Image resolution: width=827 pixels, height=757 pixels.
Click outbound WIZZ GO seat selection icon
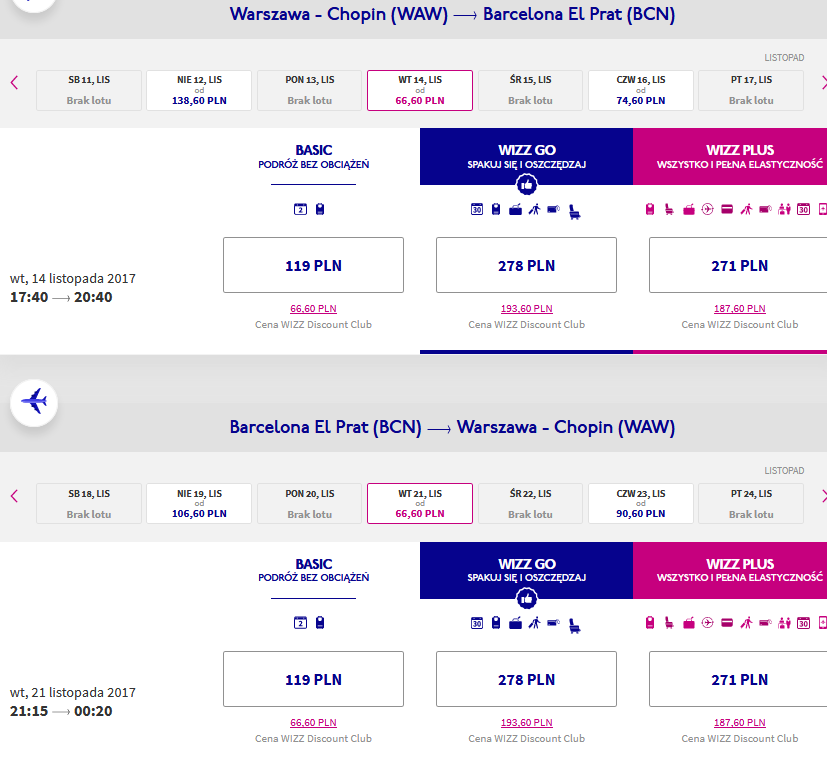click(x=574, y=212)
